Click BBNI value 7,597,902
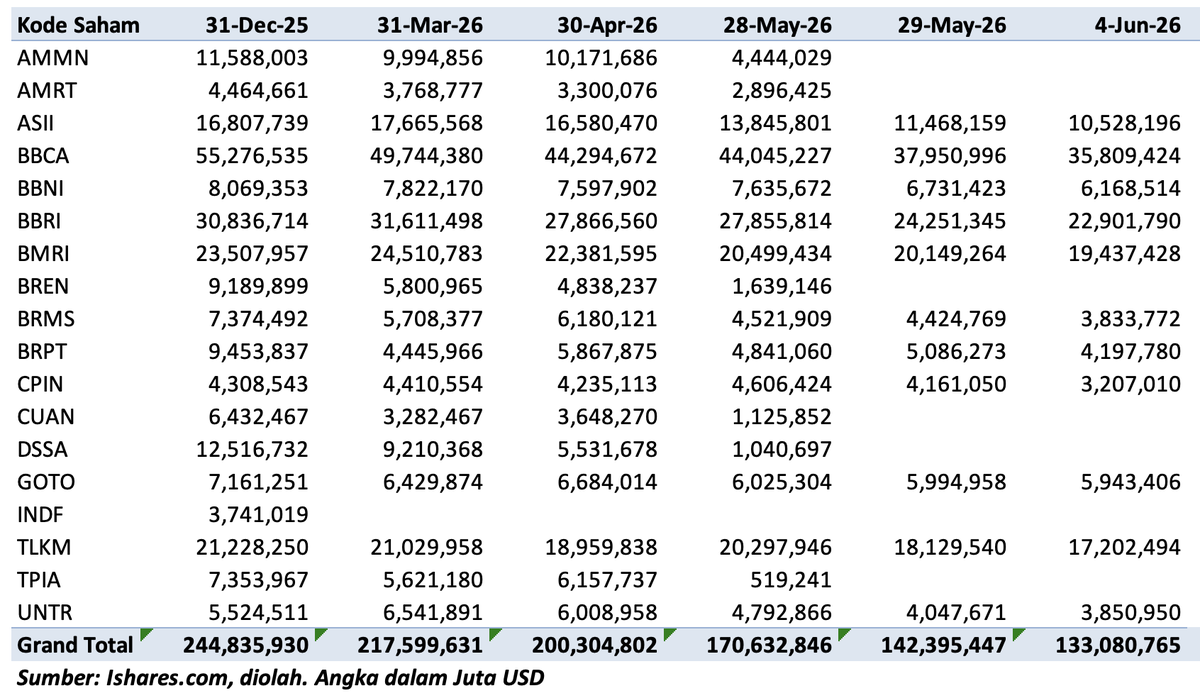Viewport: 1200px width, 698px height. pyautogui.click(x=608, y=188)
